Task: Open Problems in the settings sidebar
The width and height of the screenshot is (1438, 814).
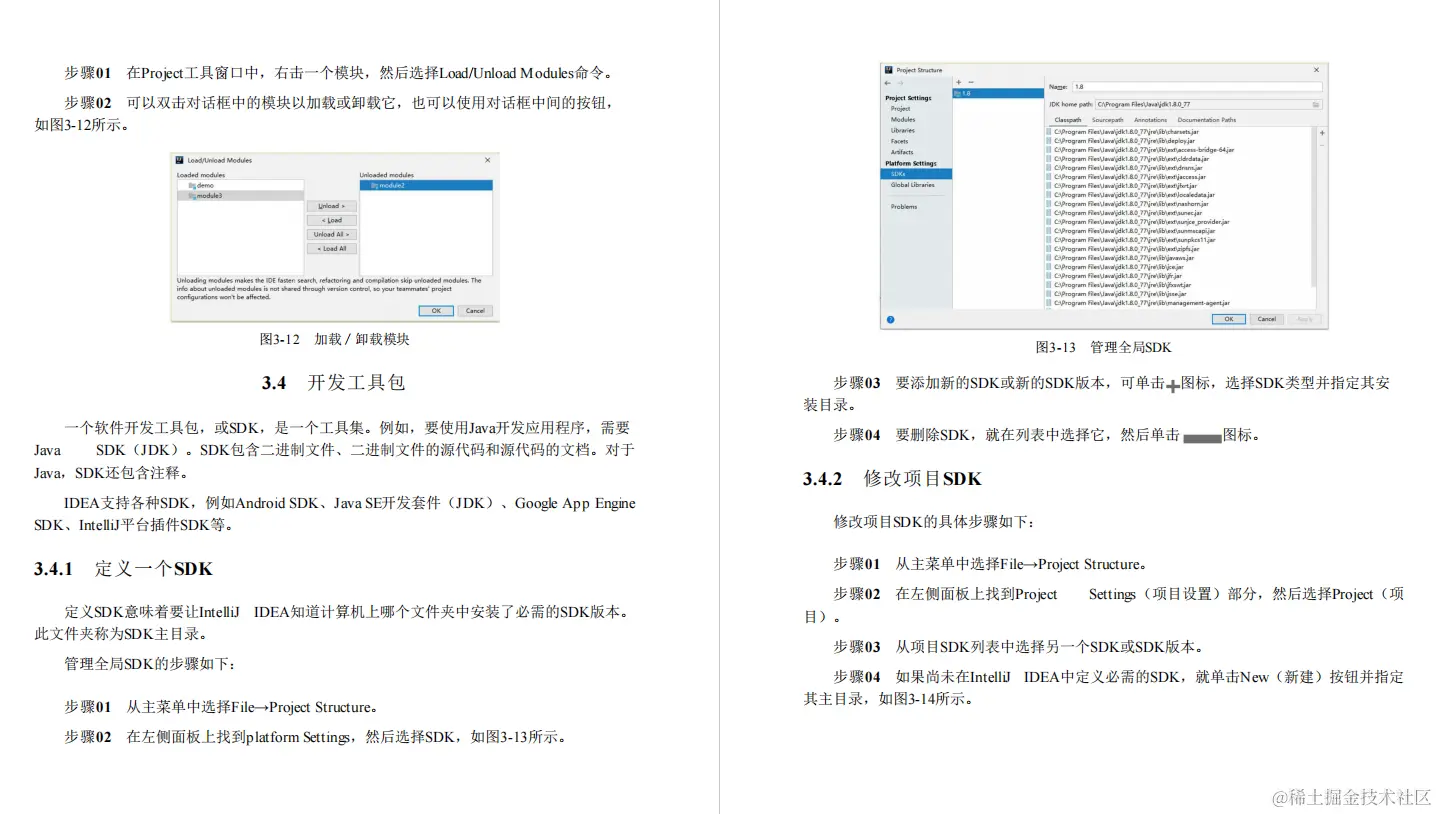Action: coord(904,207)
